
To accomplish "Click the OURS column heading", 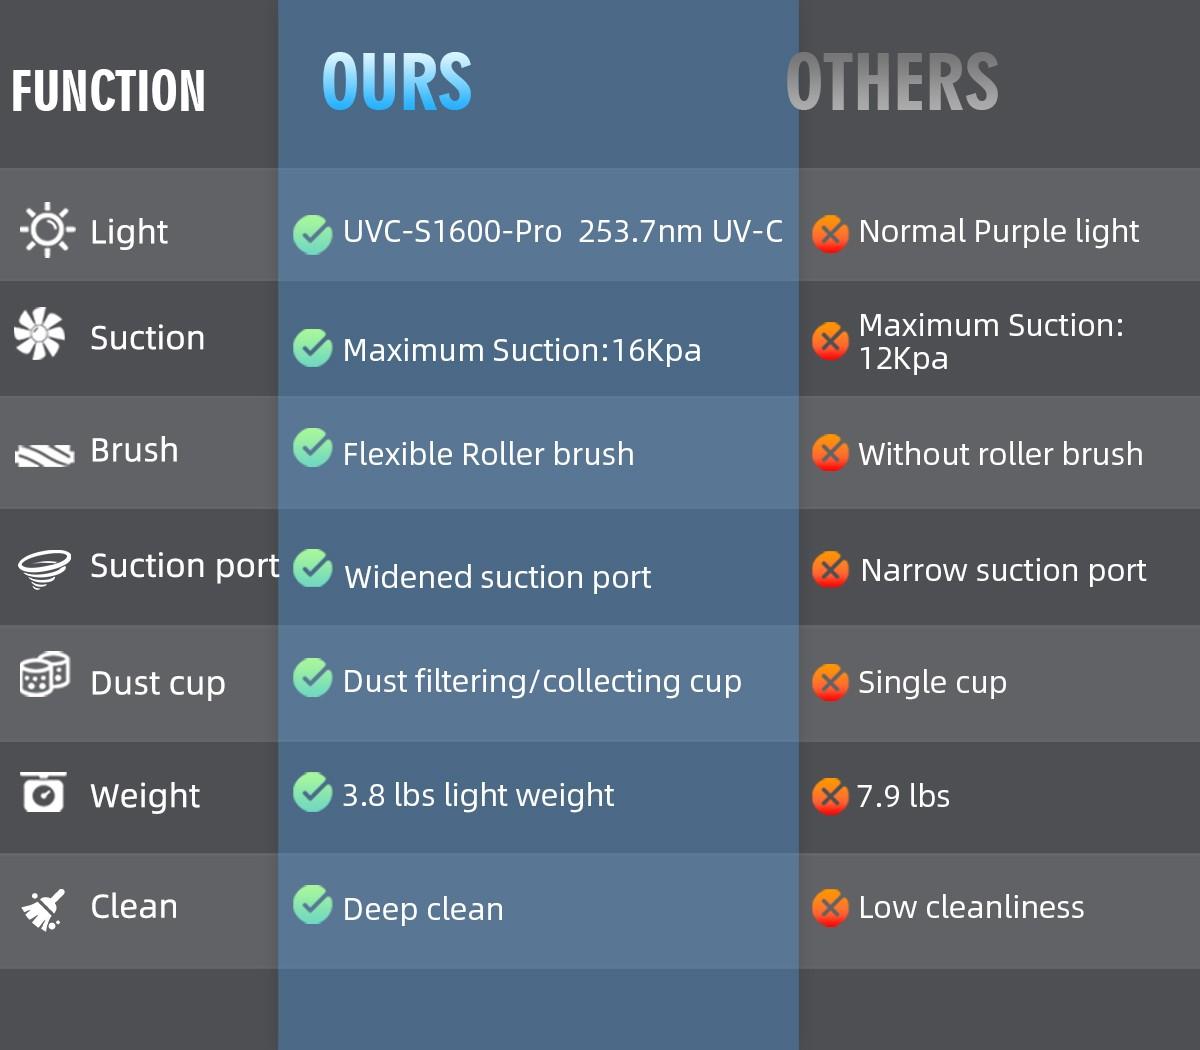I will pos(397,82).
